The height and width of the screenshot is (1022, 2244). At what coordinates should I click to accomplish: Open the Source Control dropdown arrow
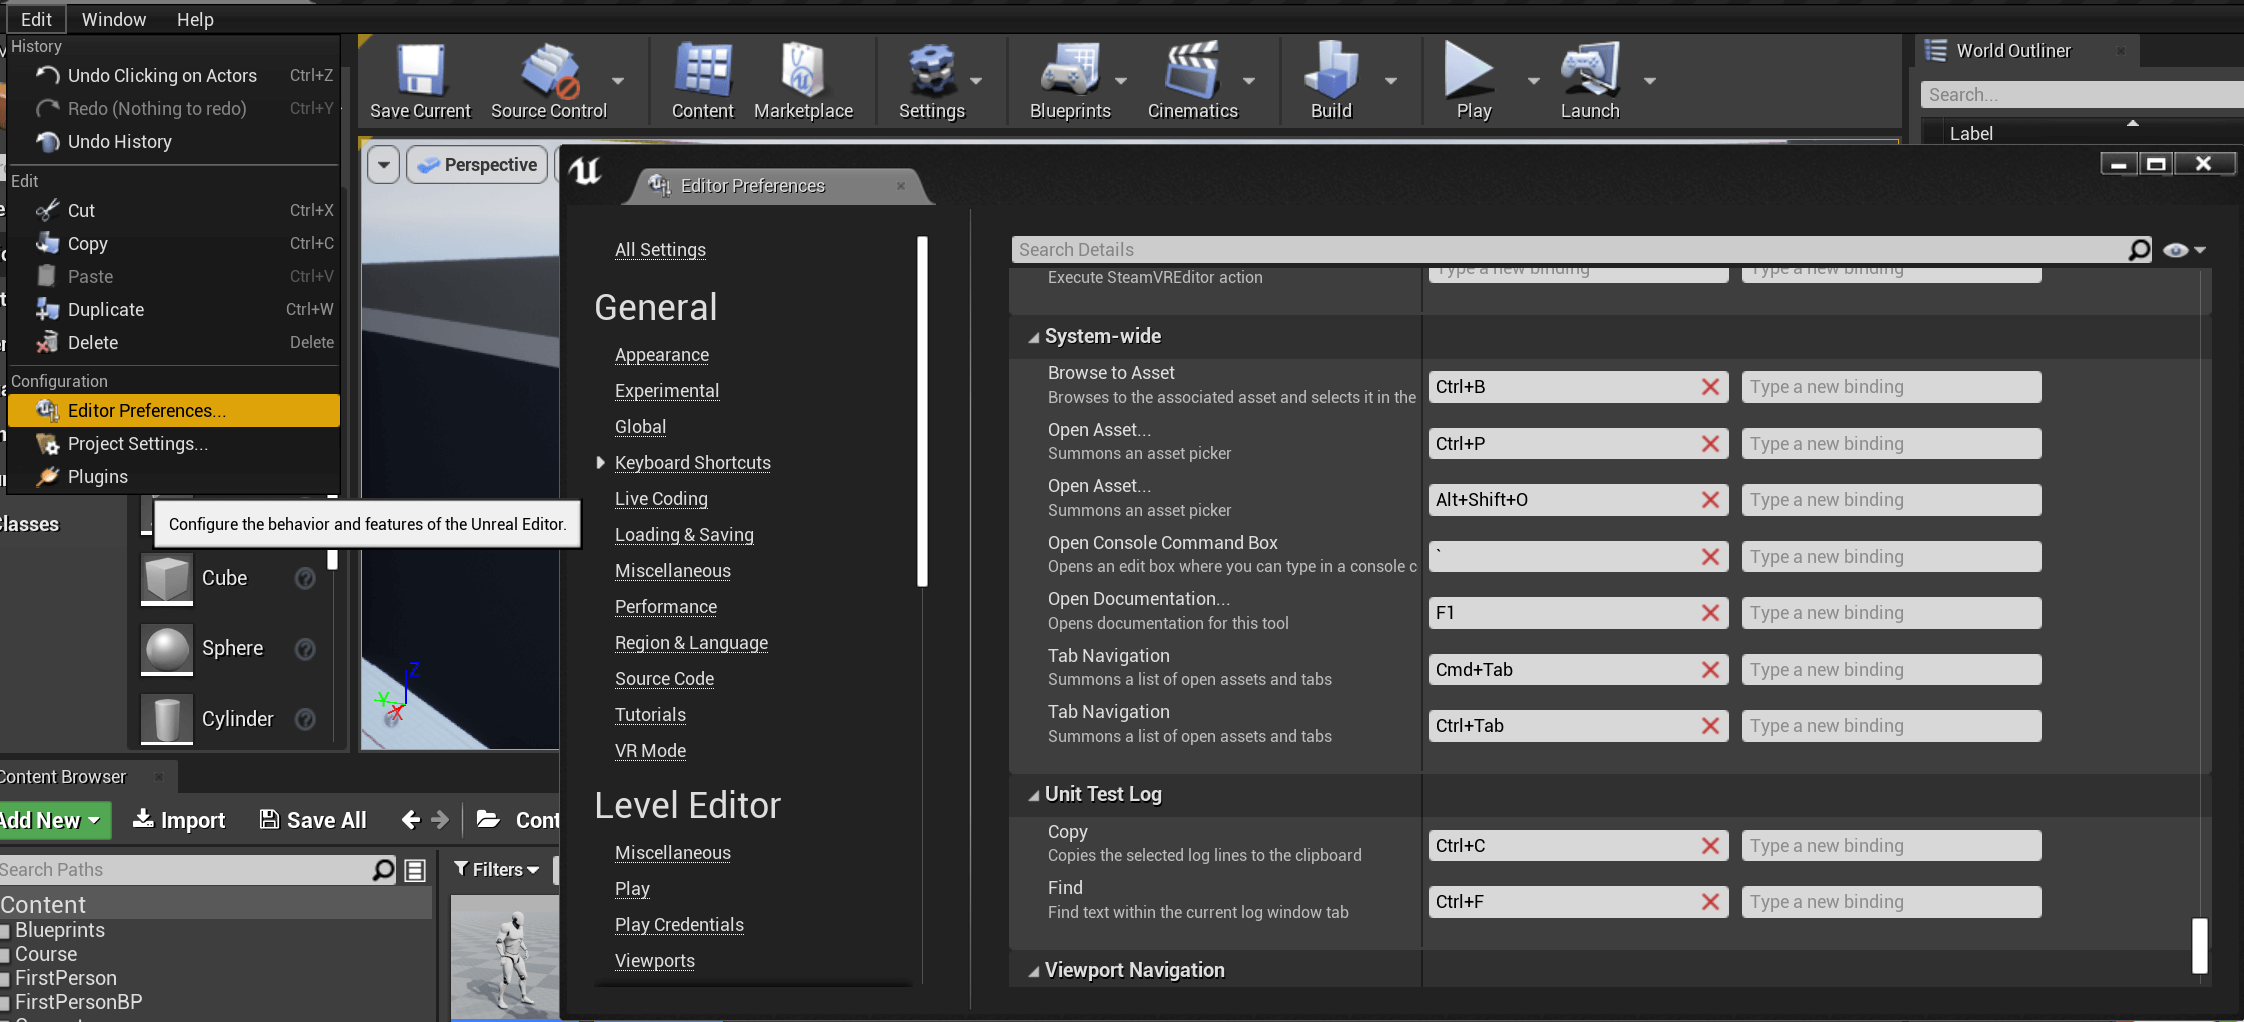pyautogui.click(x=618, y=81)
